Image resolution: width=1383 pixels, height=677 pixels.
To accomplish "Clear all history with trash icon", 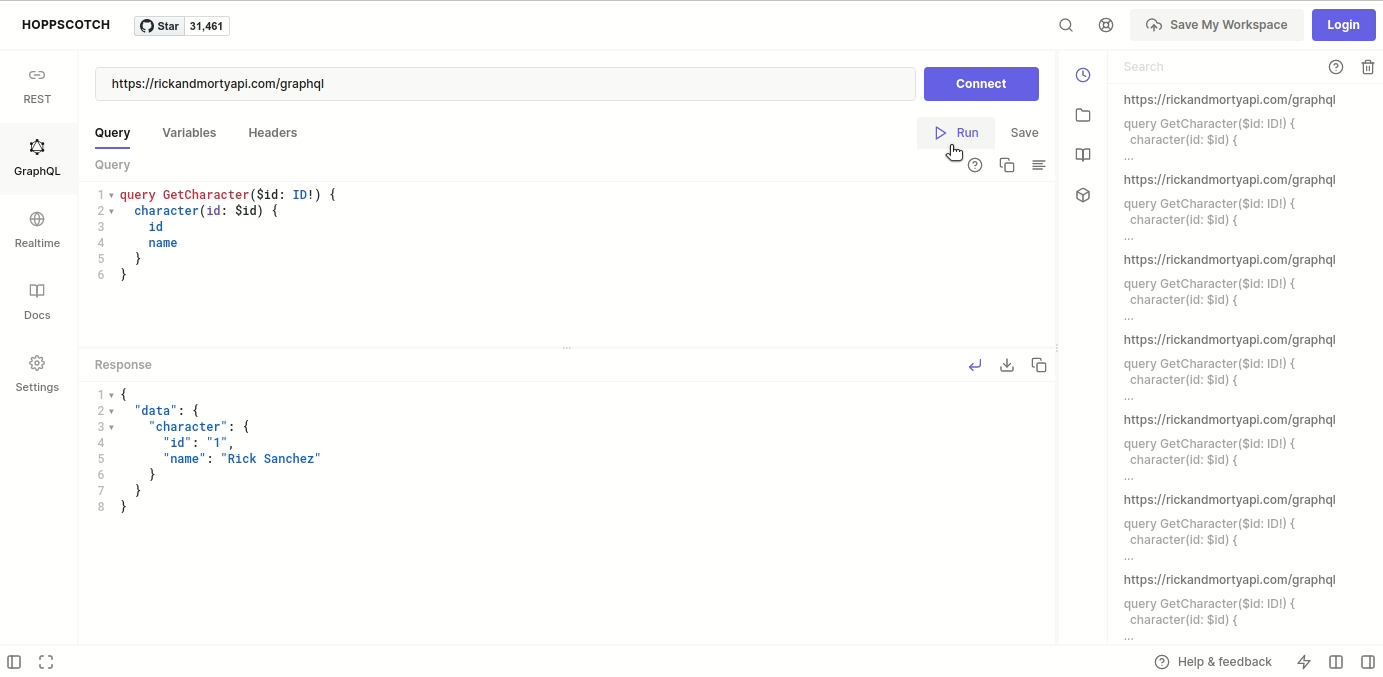I will pyautogui.click(x=1368, y=67).
